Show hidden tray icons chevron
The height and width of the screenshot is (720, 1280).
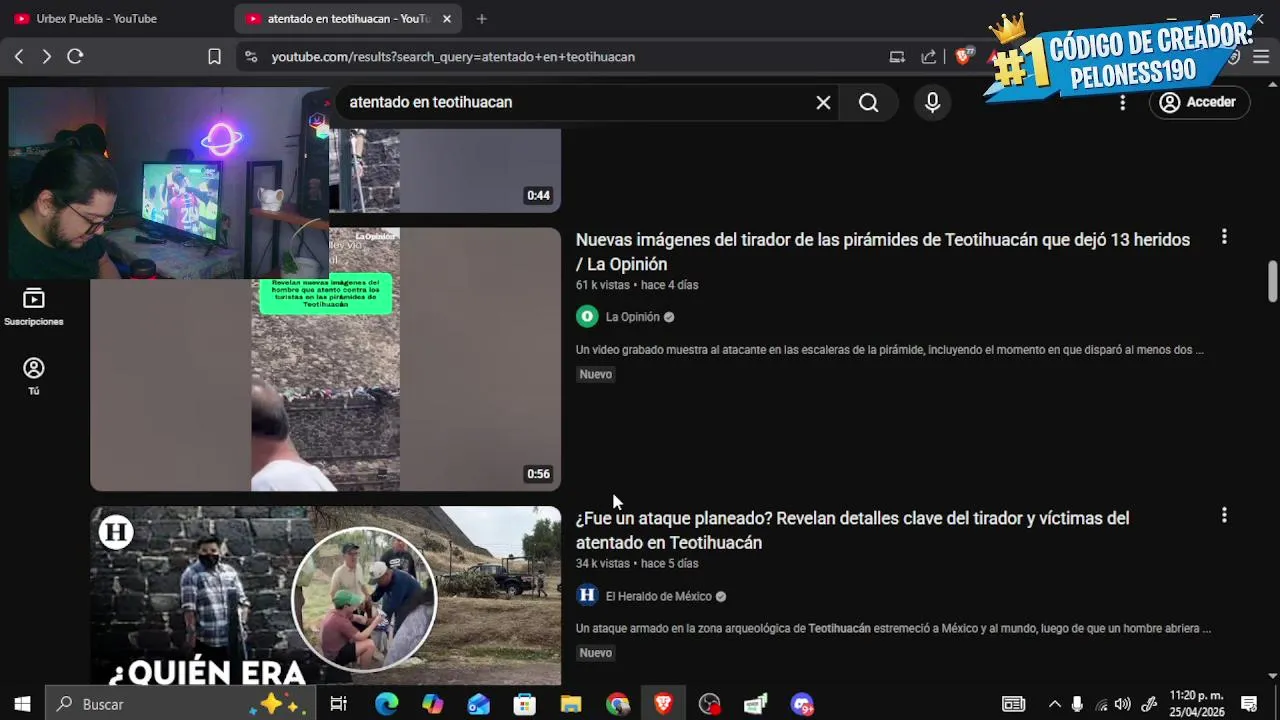(x=1054, y=704)
